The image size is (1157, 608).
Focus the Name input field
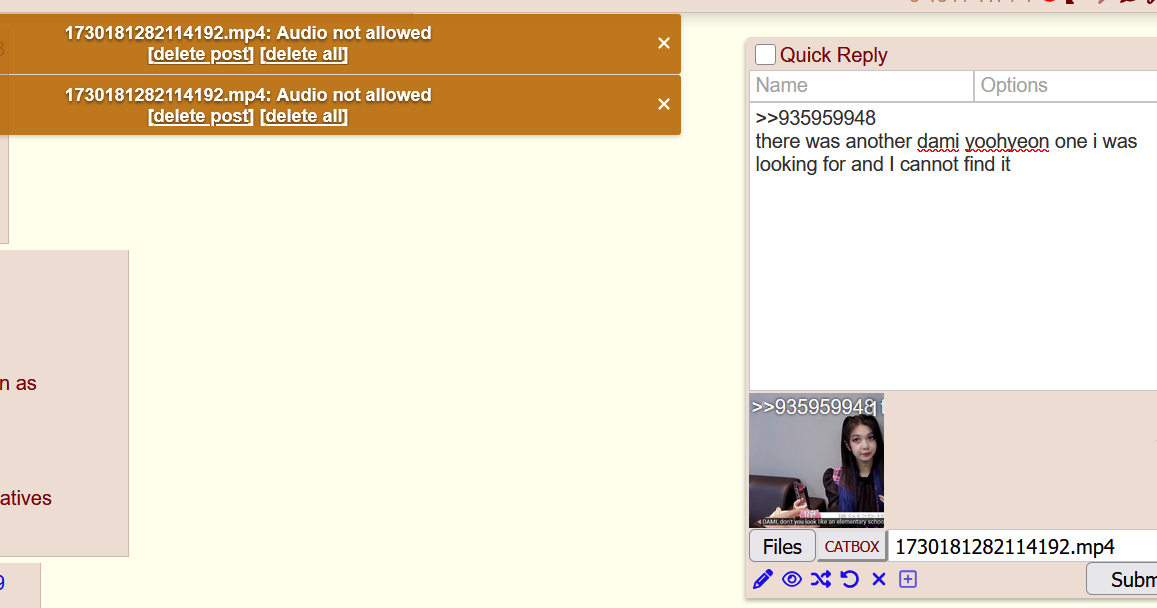click(x=861, y=86)
